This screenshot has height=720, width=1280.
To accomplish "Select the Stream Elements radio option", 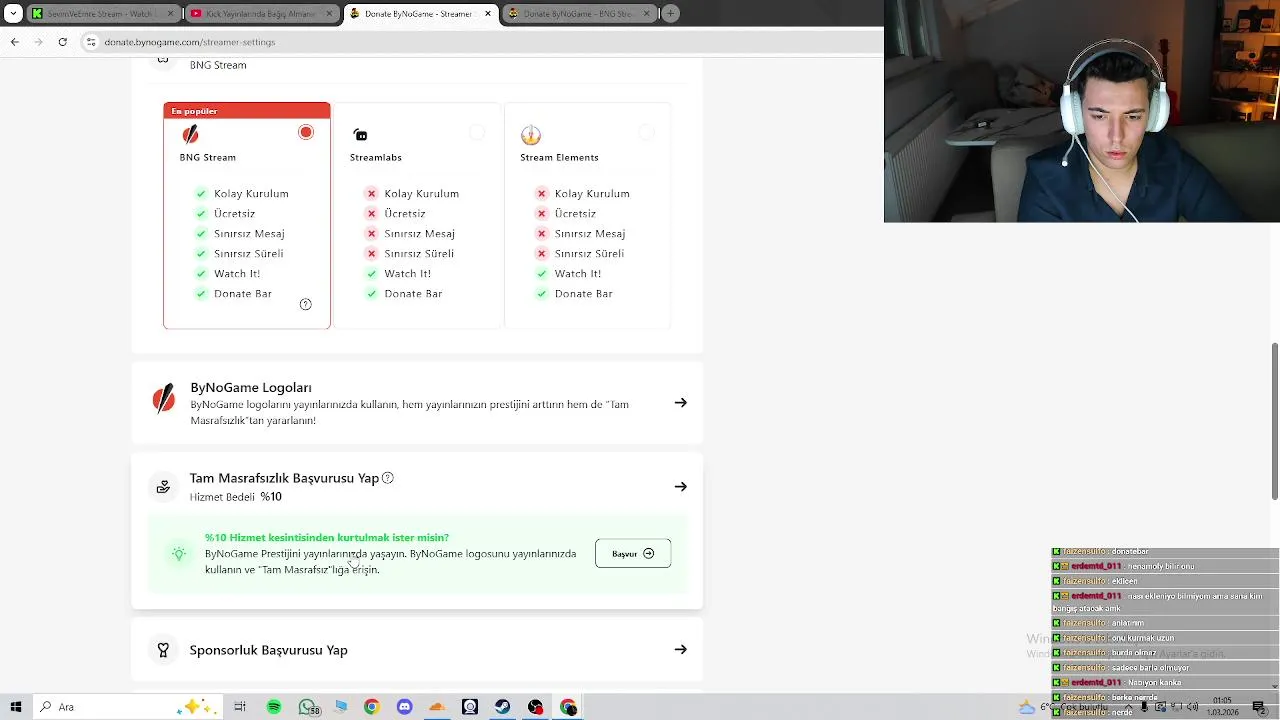I will pos(647,132).
